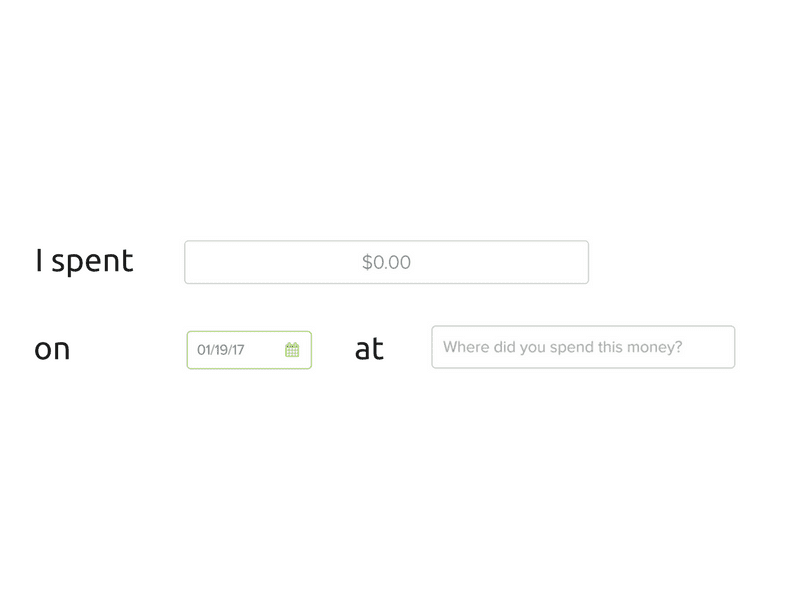The width and height of the screenshot is (800, 600).
Task: Click the $0.00 amount input field
Action: point(386,262)
